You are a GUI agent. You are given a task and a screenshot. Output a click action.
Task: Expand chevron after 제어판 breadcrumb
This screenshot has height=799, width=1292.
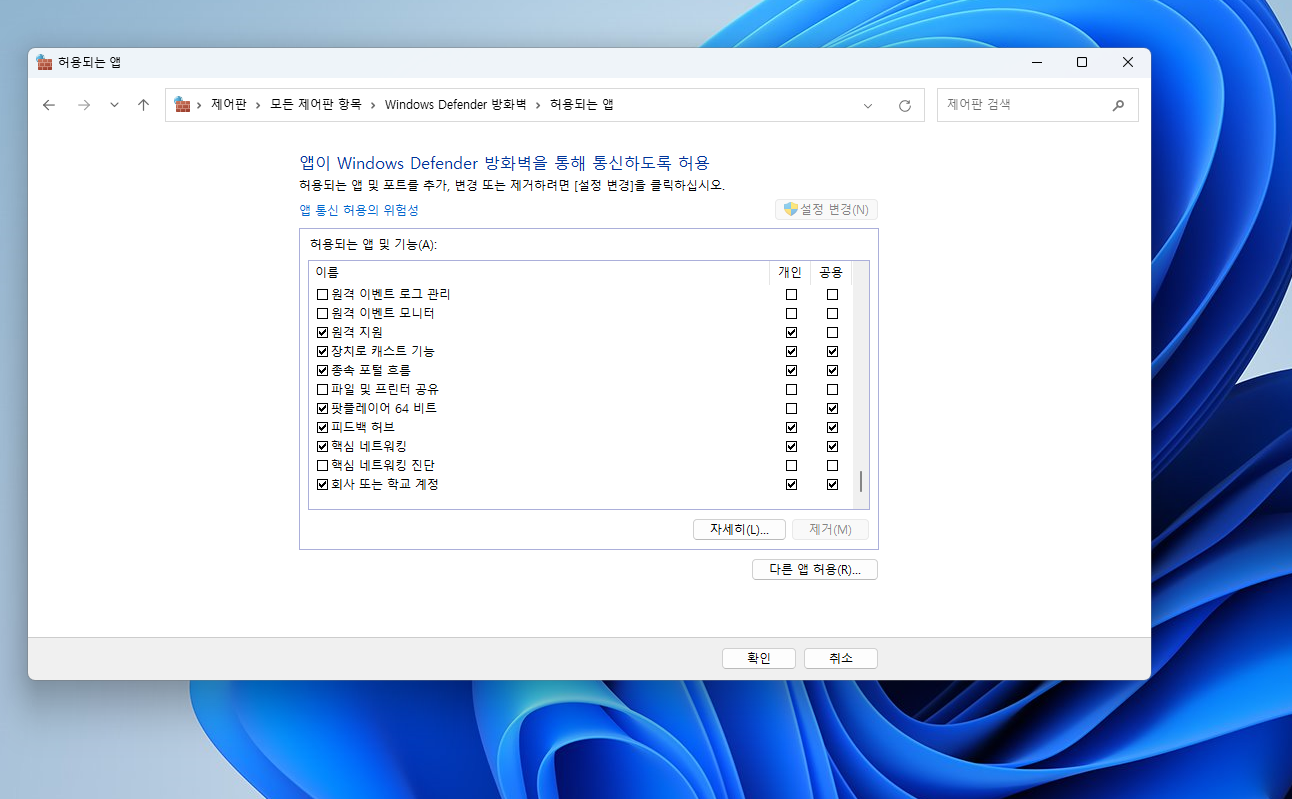pos(258,104)
